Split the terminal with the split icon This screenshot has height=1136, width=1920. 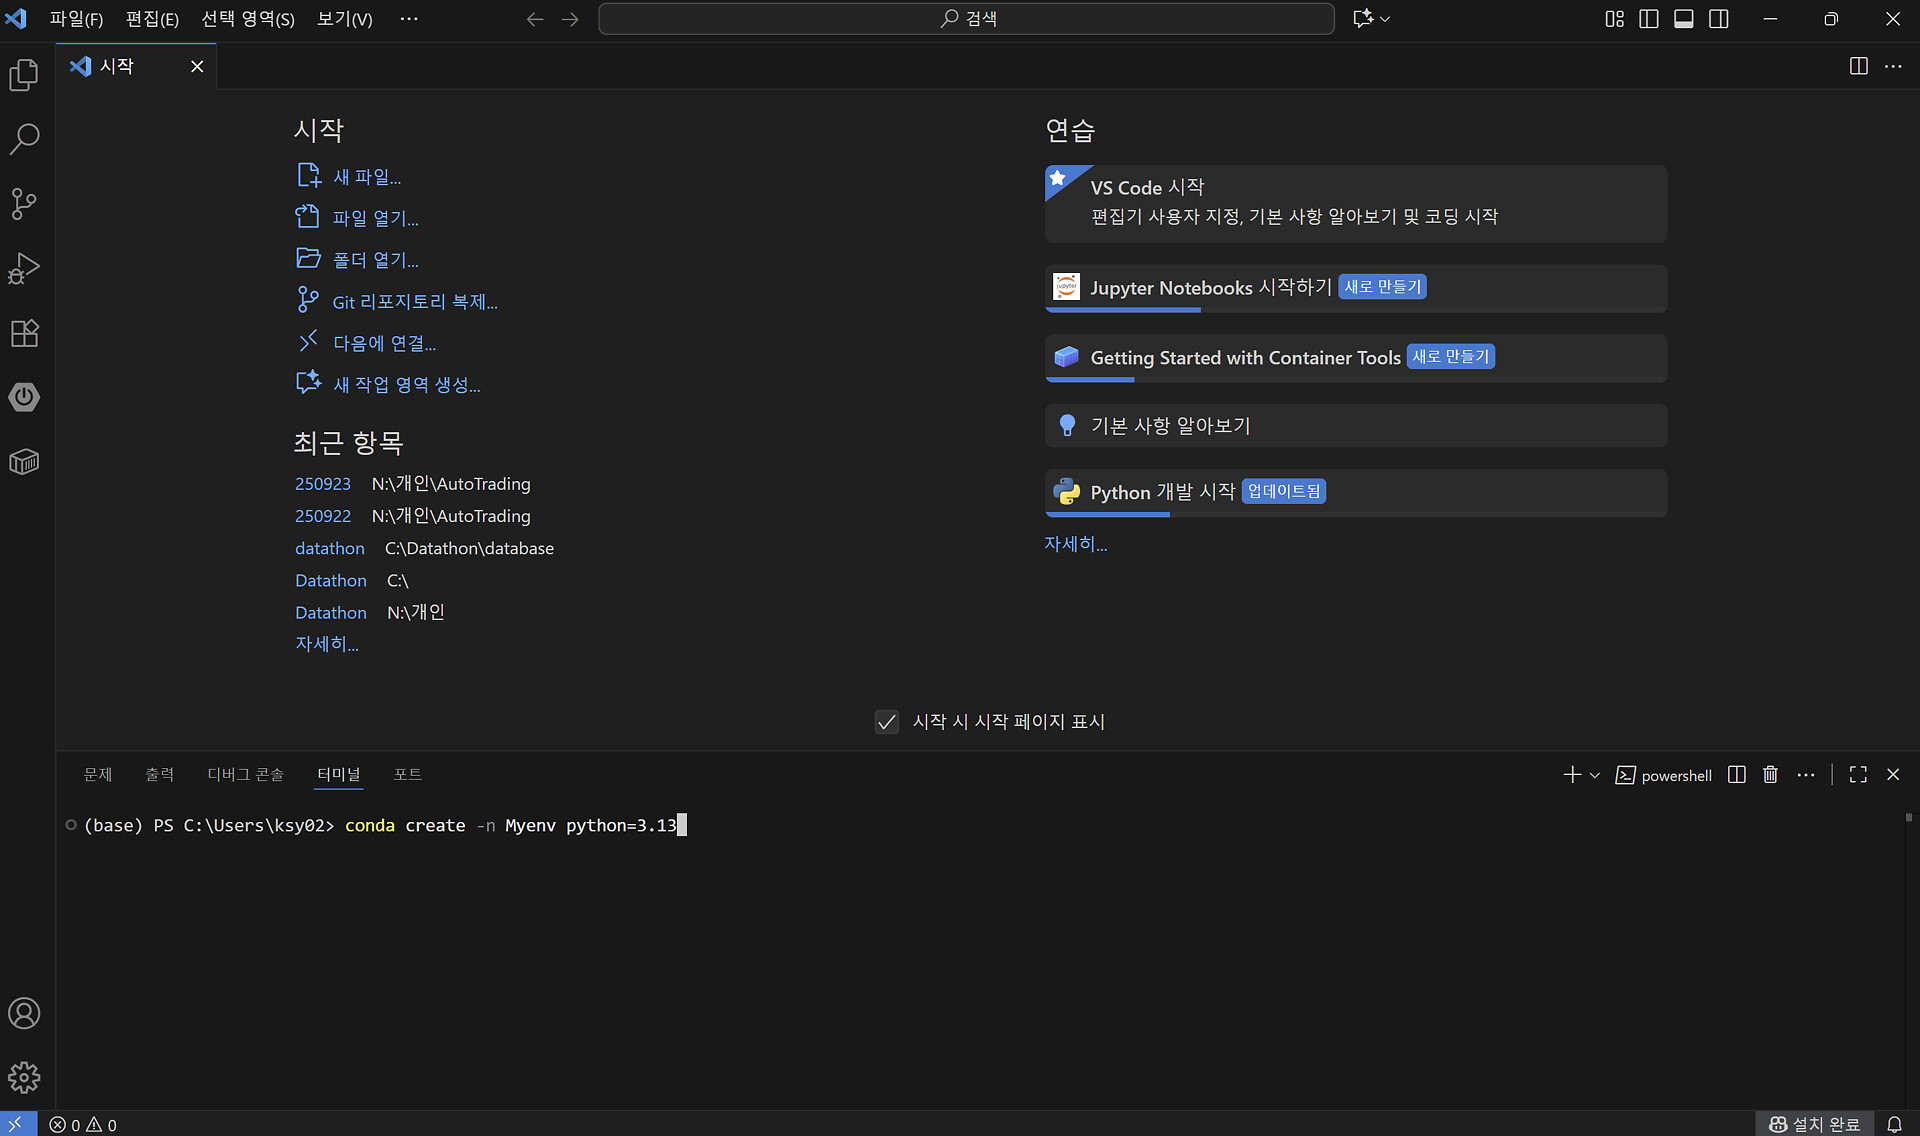[x=1737, y=775]
